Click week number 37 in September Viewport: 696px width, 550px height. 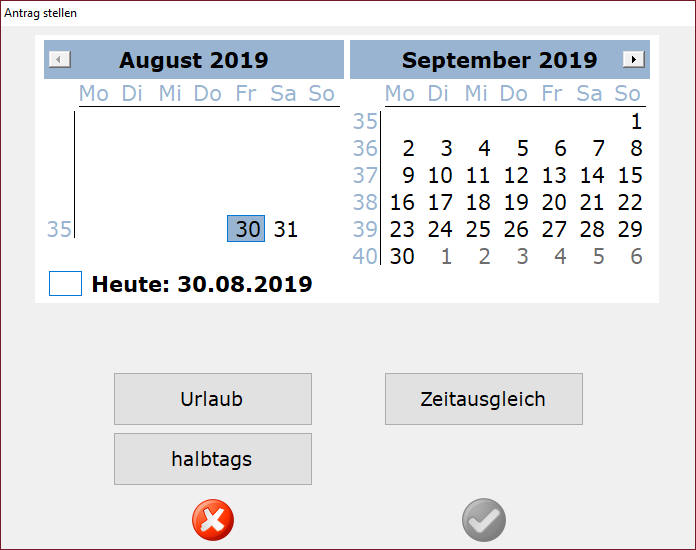click(366, 176)
